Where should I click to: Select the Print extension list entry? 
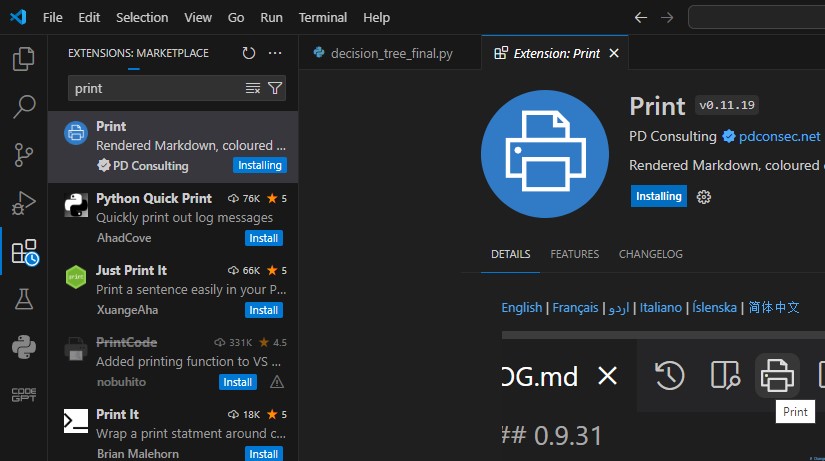(x=173, y=147)
